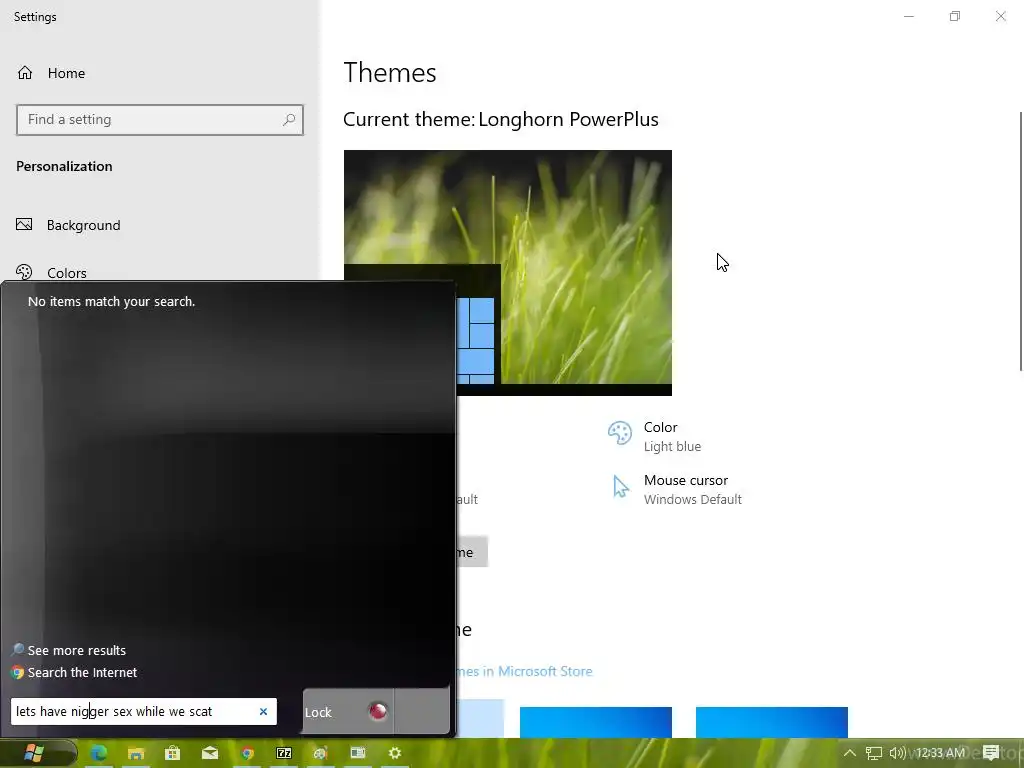Launch Google Chrome from the taskbar
This screenshot has width=1024, height=768.
click(x=247, y=753)
